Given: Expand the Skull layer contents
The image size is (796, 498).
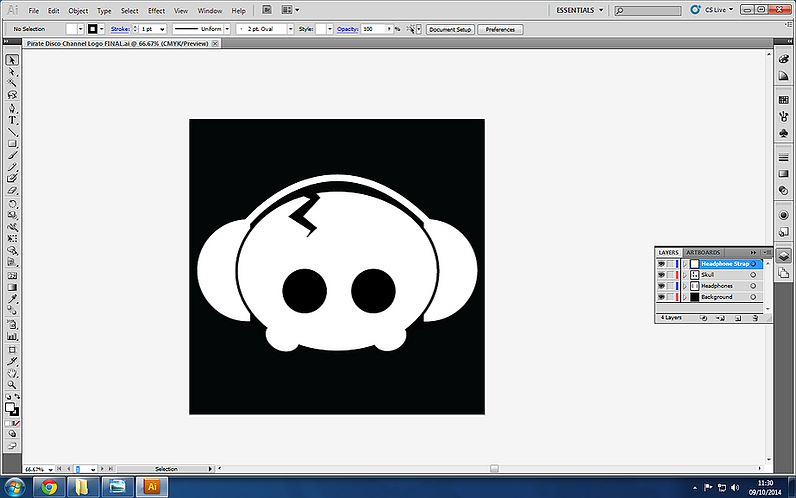Looking at the screenshot, I should [x=685, y=275].
